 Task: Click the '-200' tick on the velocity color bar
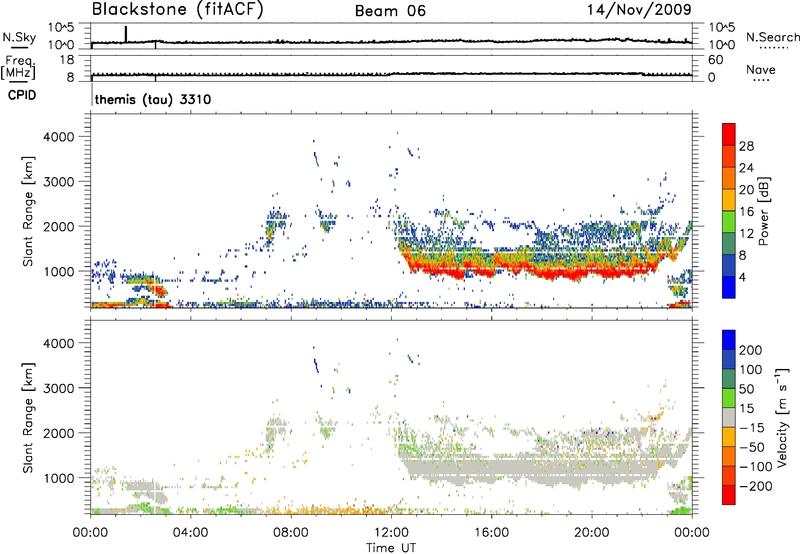pos(756,486)
